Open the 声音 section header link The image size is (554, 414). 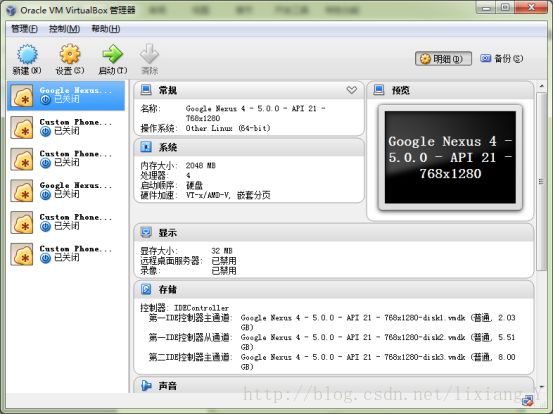[167, 386]
